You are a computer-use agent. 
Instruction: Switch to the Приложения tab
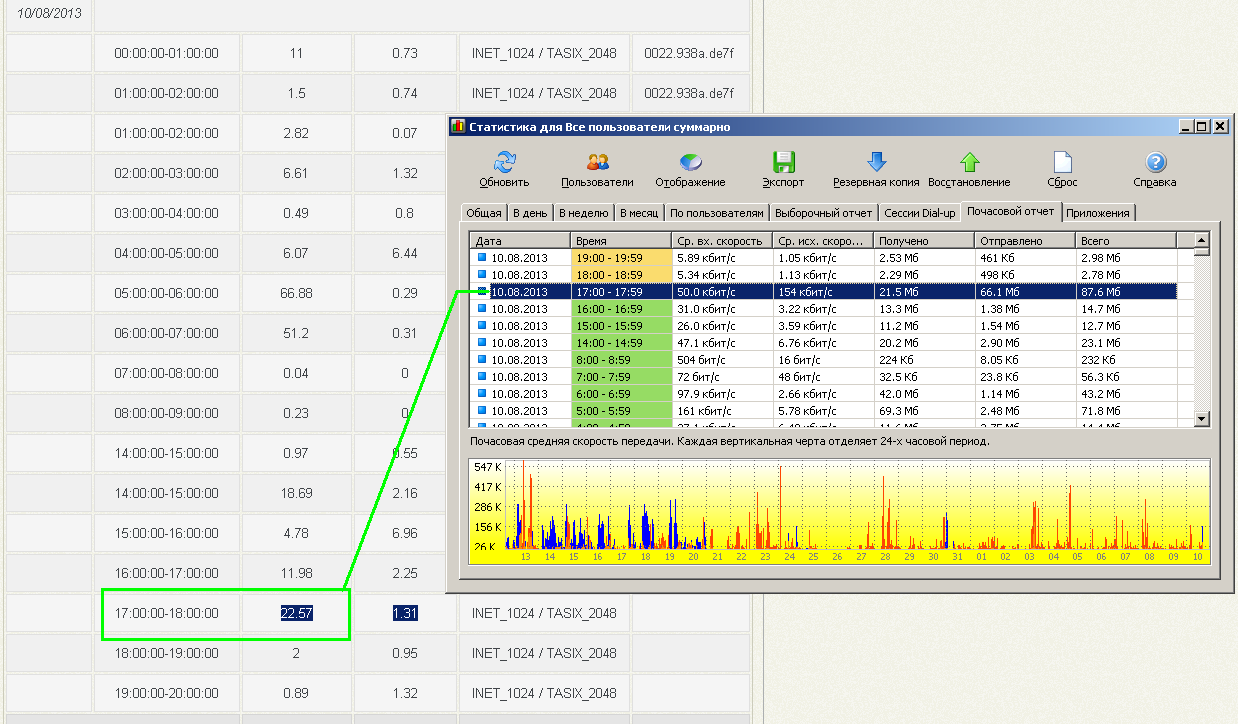coord(1098,213)
